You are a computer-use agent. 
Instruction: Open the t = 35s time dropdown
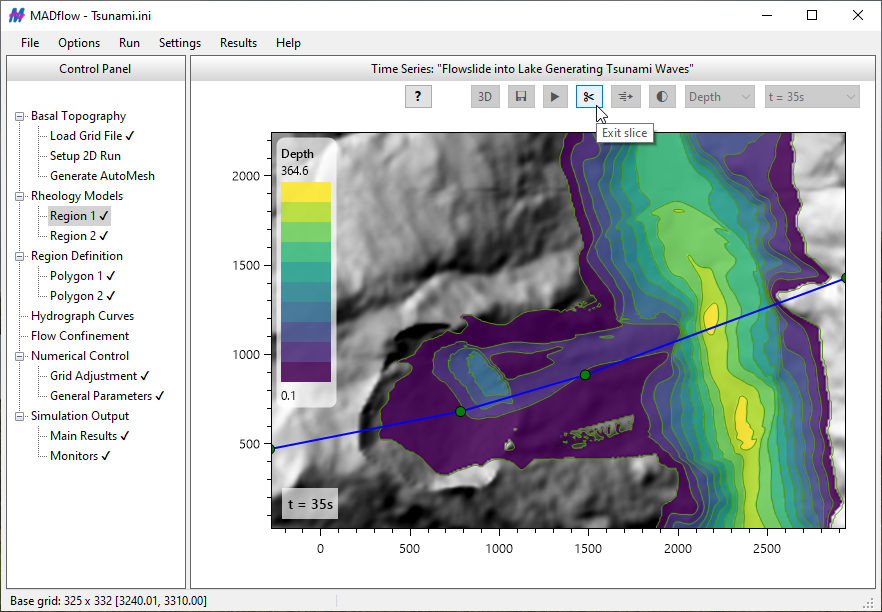811,97
